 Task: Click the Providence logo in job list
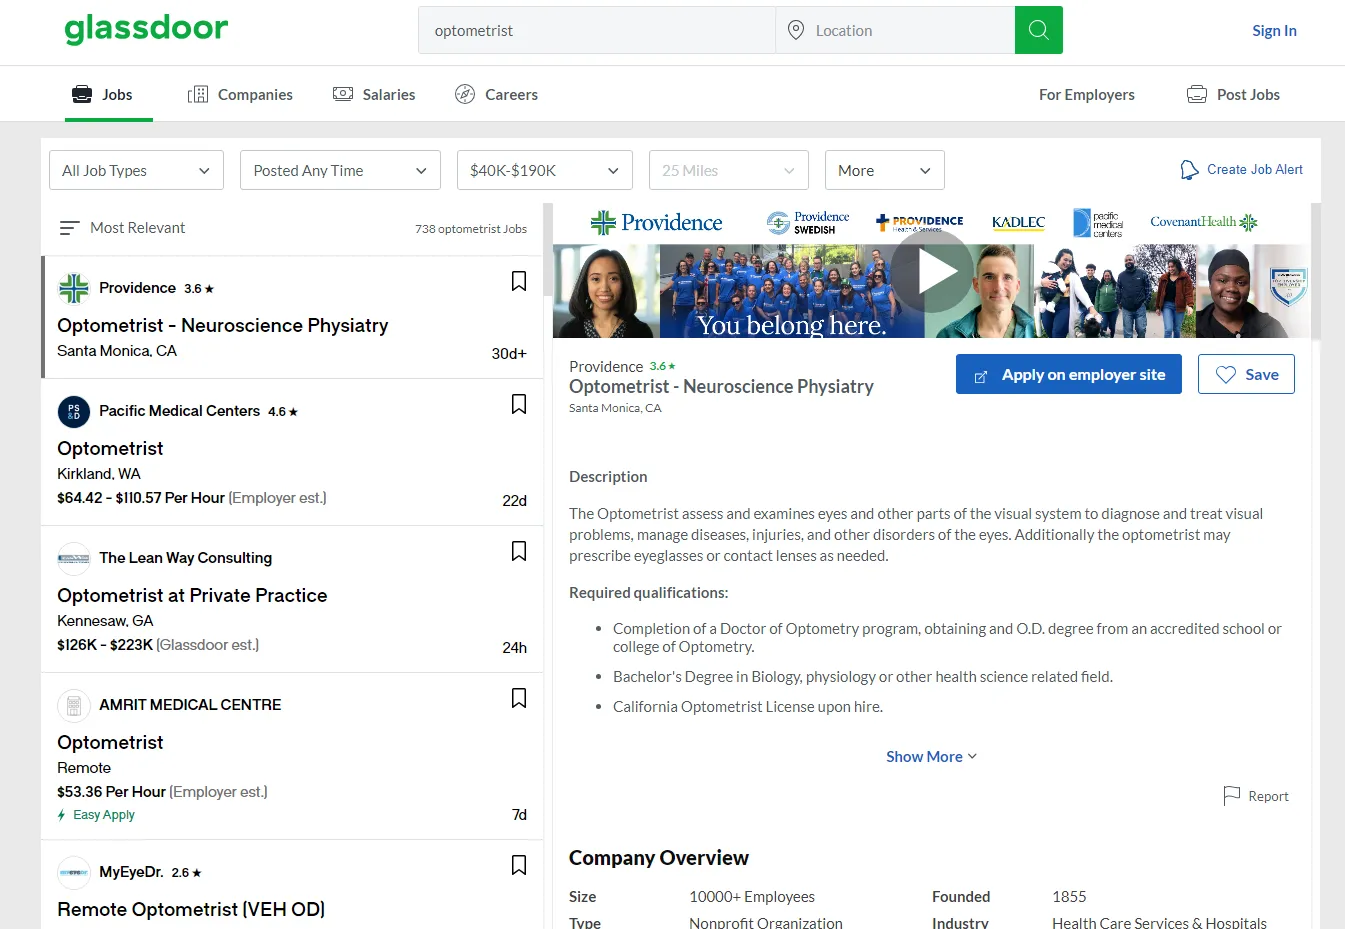click(74, 288)
